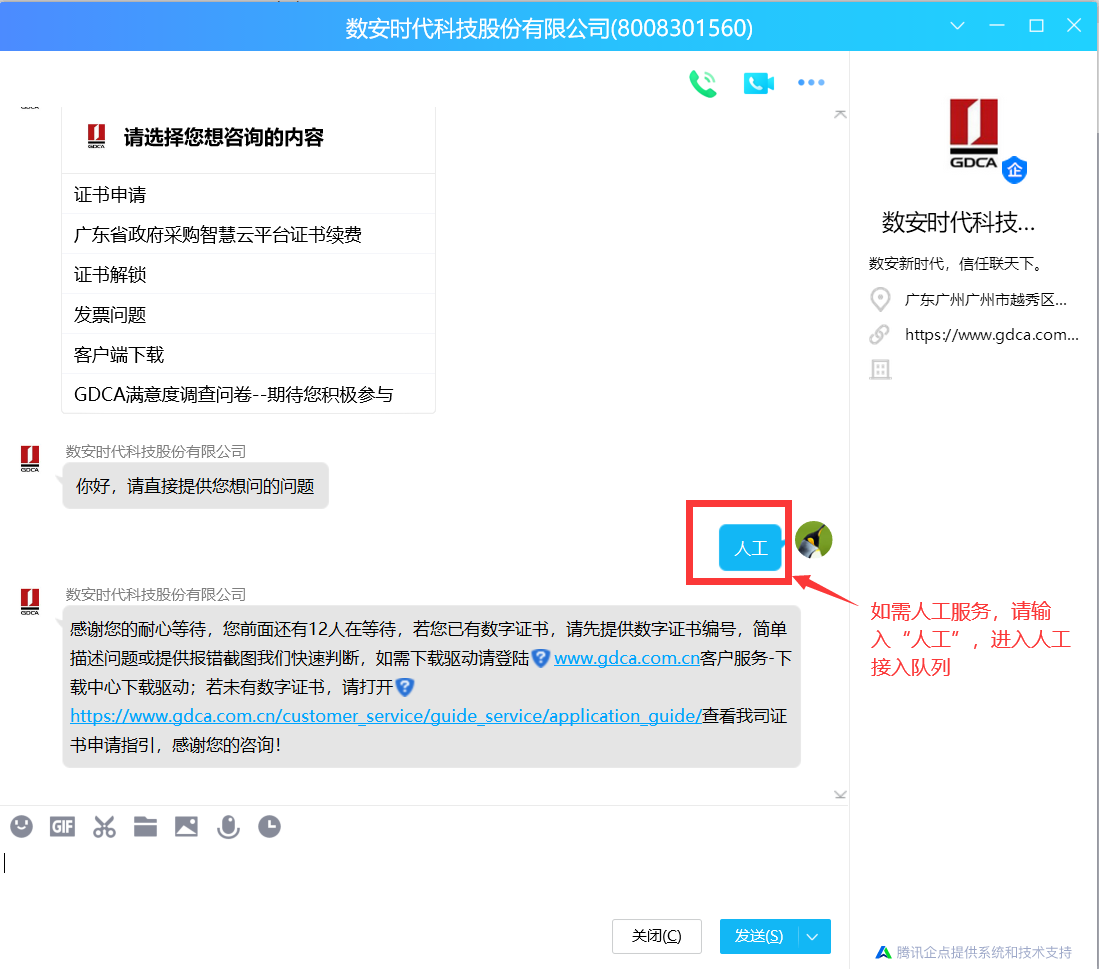This screenshot has width=1099, height=969.
Task: Click the 请选择您想咨询的内容 card header
Action: coord(249,138)
